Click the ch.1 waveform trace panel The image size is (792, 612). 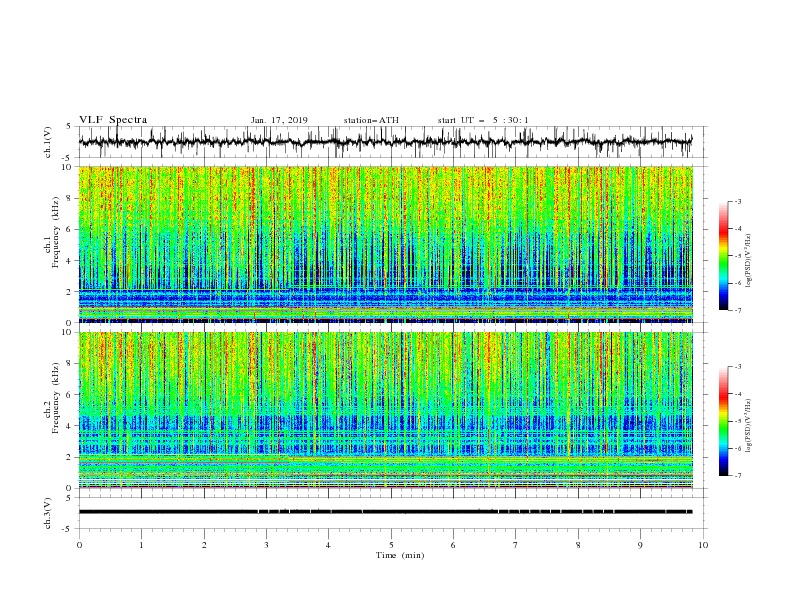(x=392, y=142)
